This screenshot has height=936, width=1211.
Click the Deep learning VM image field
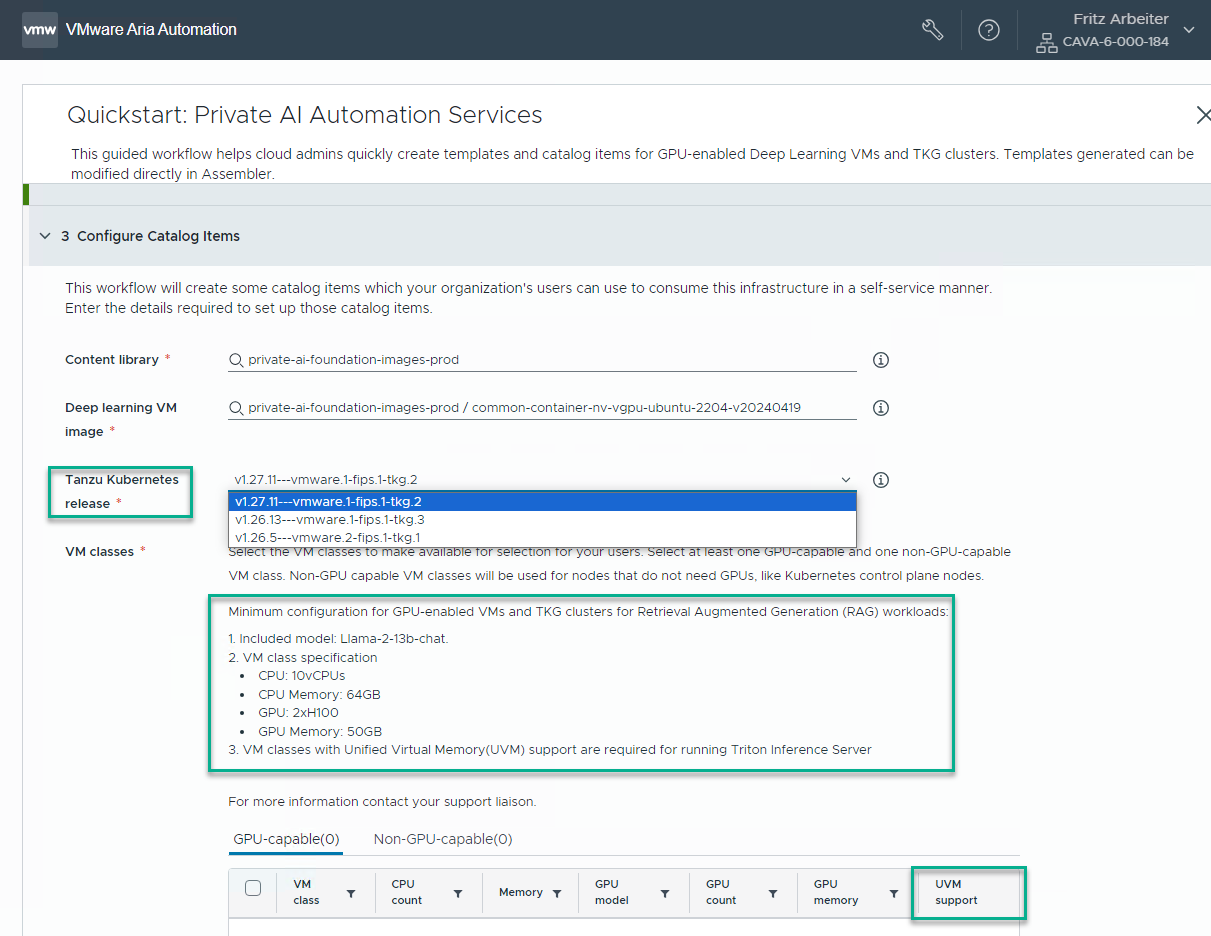coord(542,408)
